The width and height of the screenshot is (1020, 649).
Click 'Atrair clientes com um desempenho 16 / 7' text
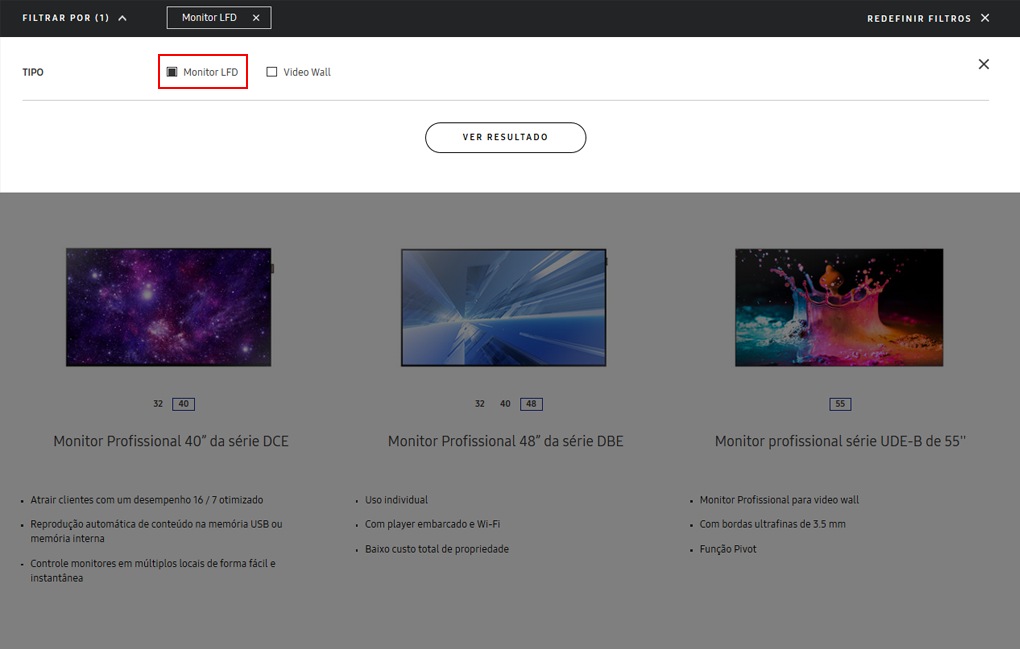(x=147, y=500)
